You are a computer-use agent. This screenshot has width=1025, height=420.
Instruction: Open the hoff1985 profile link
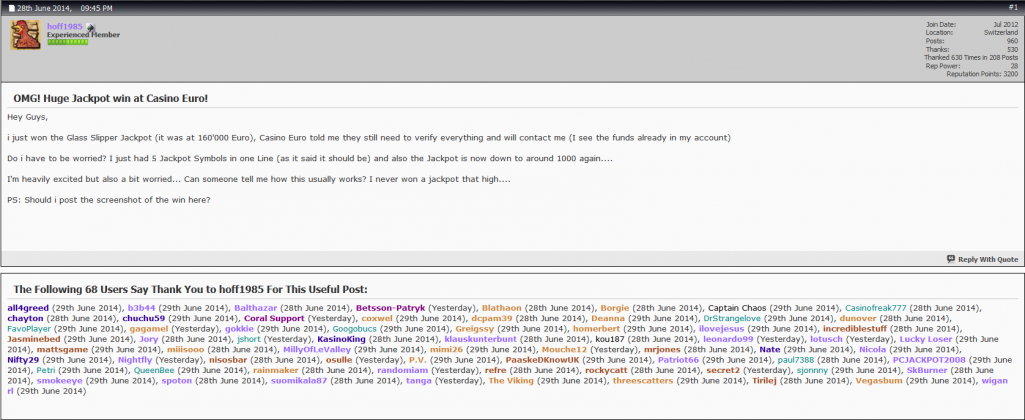65,27
